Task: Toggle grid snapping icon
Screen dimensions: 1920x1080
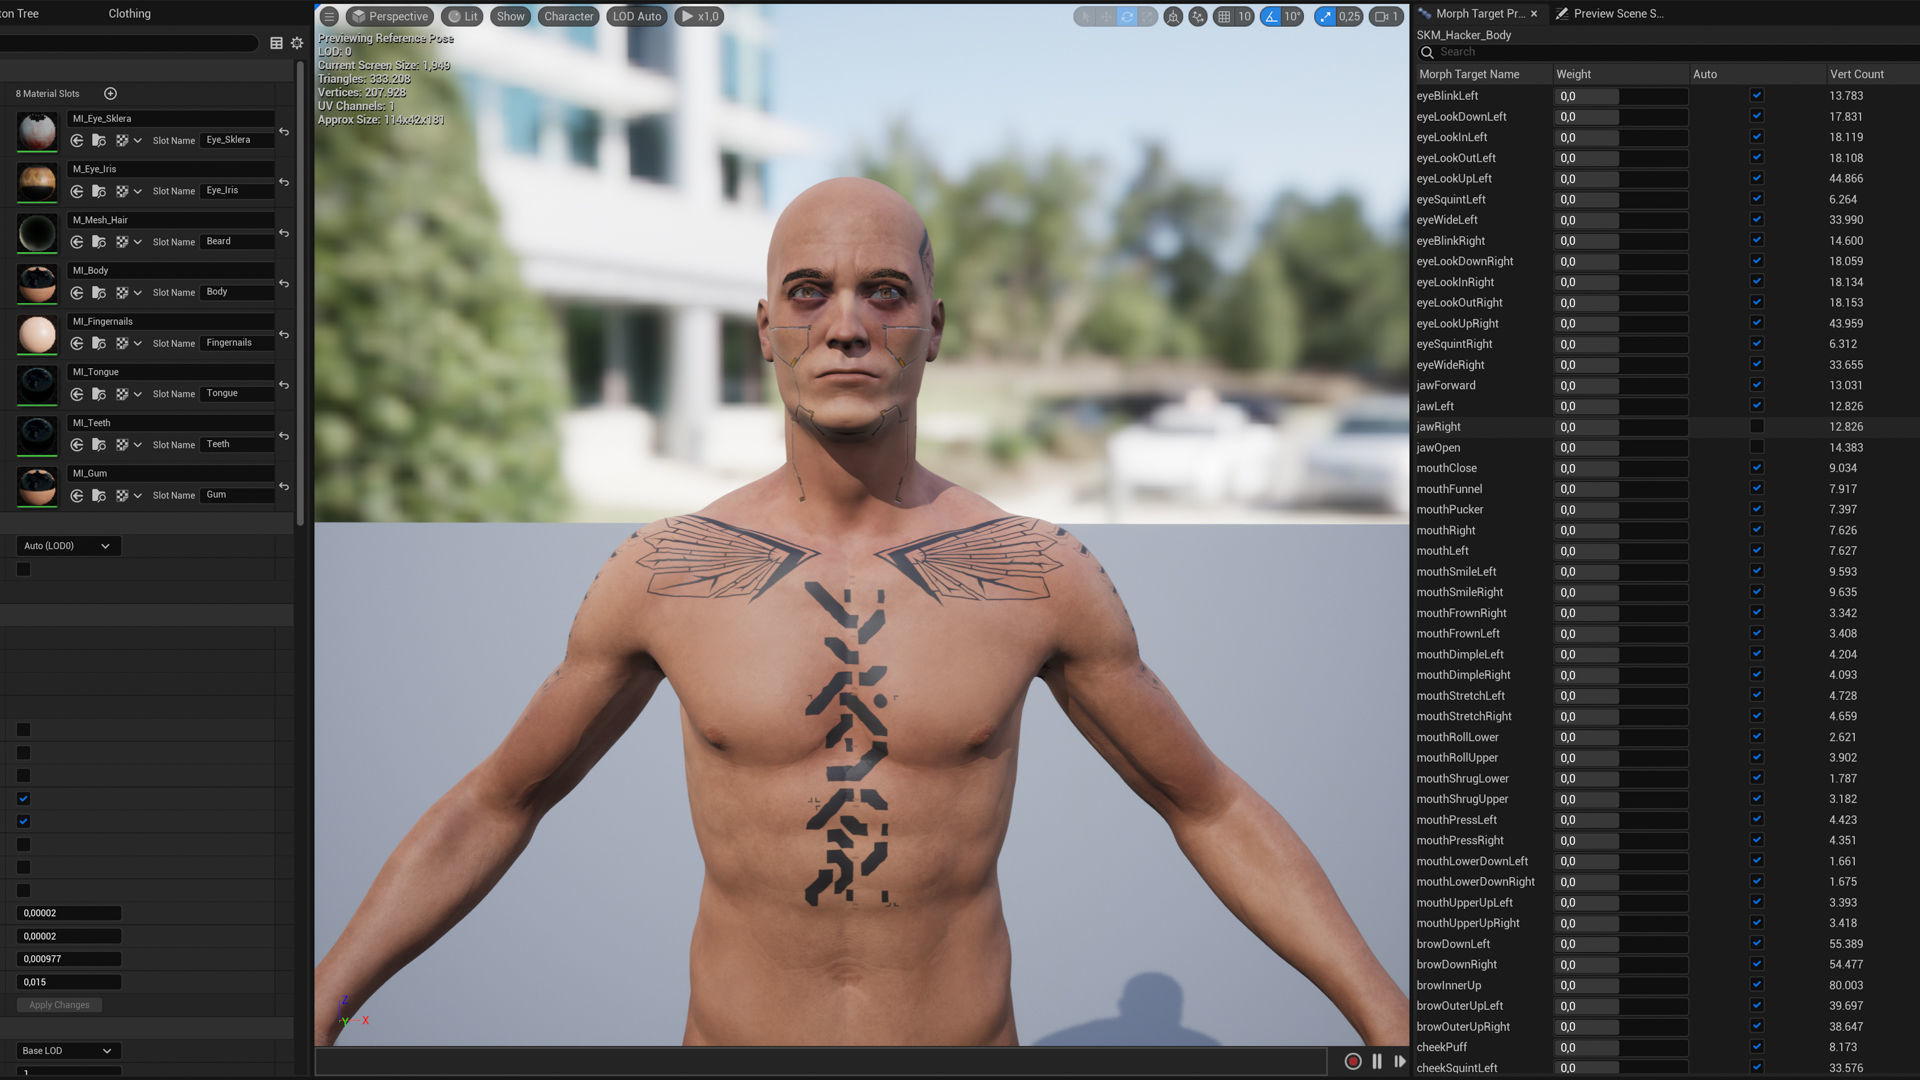Action: [1224, 17]
